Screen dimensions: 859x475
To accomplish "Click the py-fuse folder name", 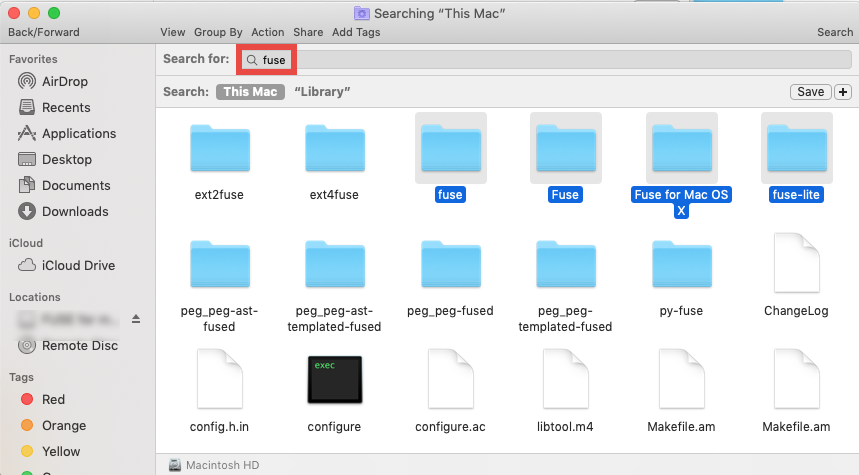I will pyautogui.click(x=681, y=311).
